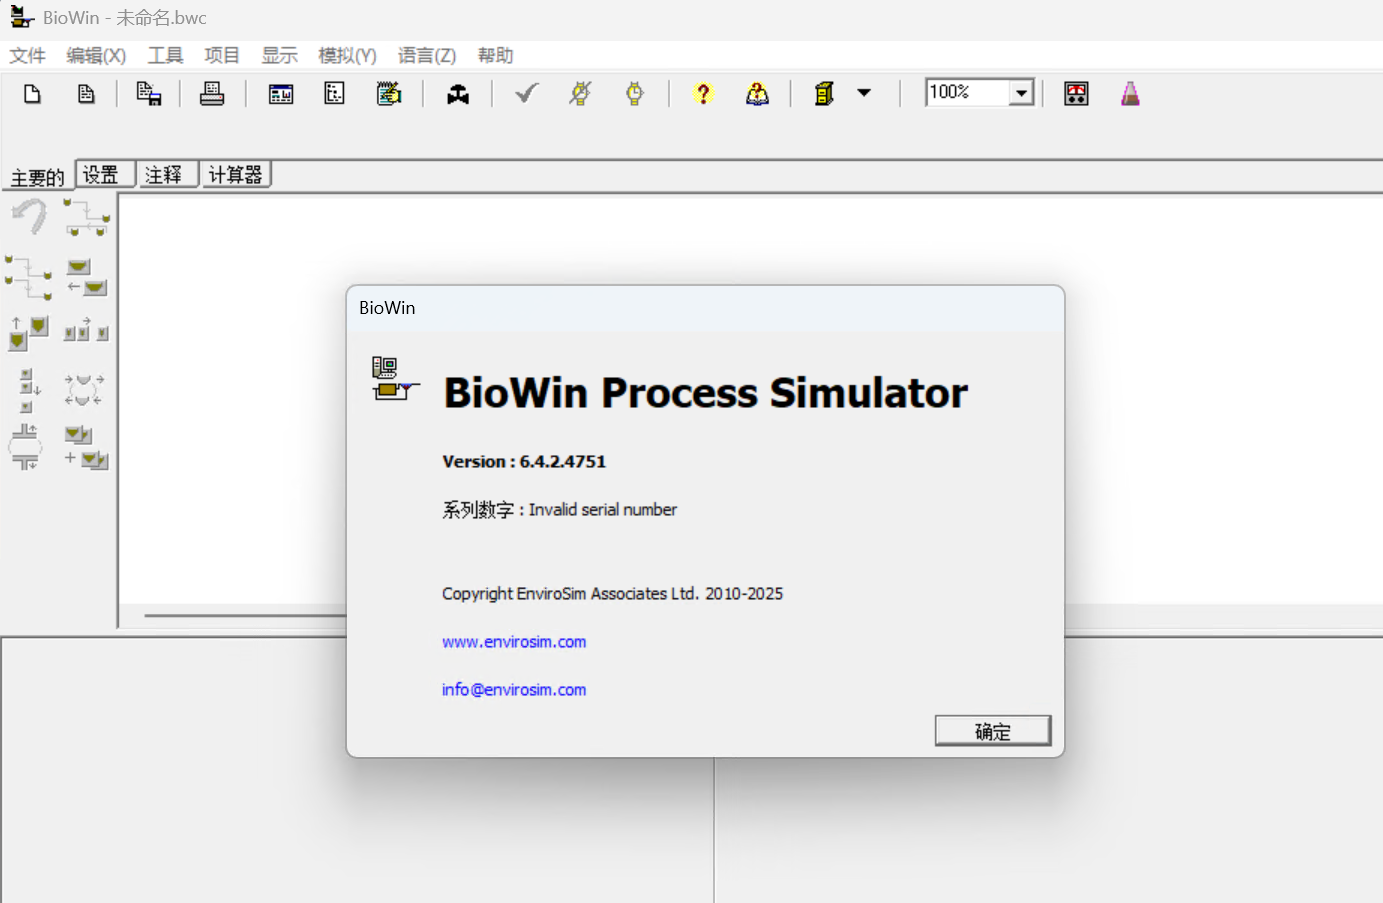Viewport: 1383px width, 903px height.
Task: Click the curved undo arrow palette icon
Action: 29,215
